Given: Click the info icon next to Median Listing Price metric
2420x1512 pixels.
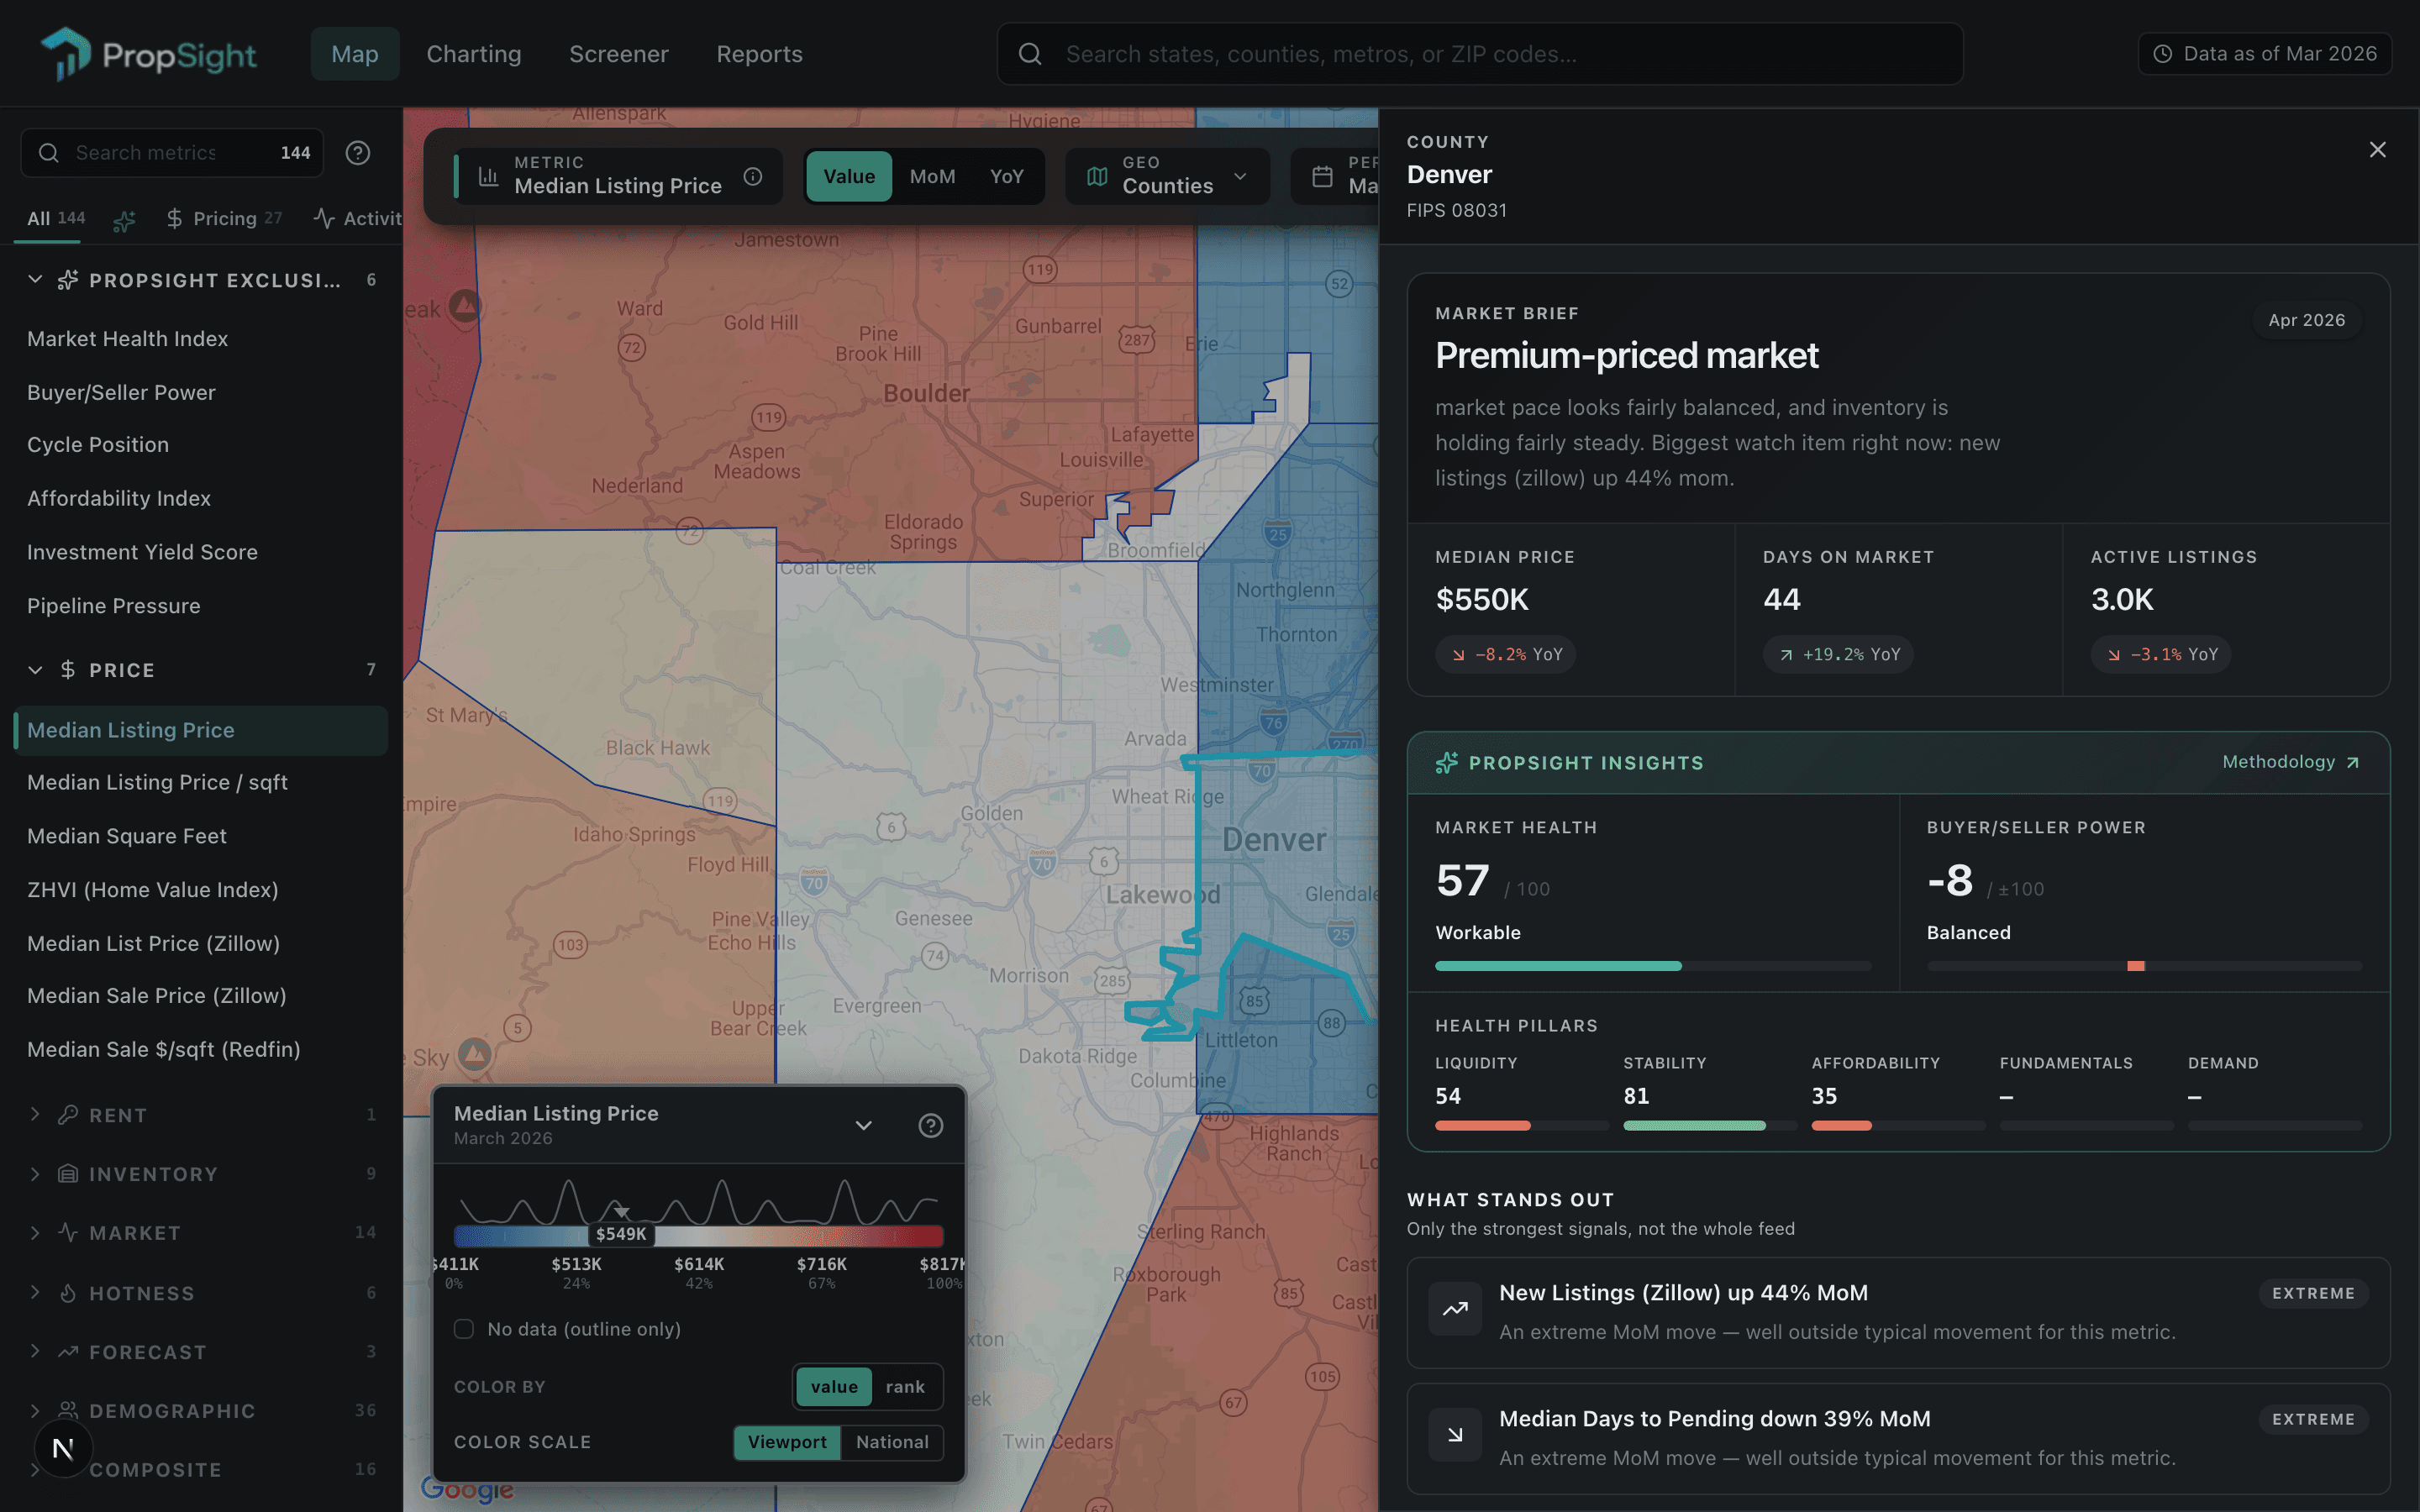Looking at the screenshot, I should (753, 177).
